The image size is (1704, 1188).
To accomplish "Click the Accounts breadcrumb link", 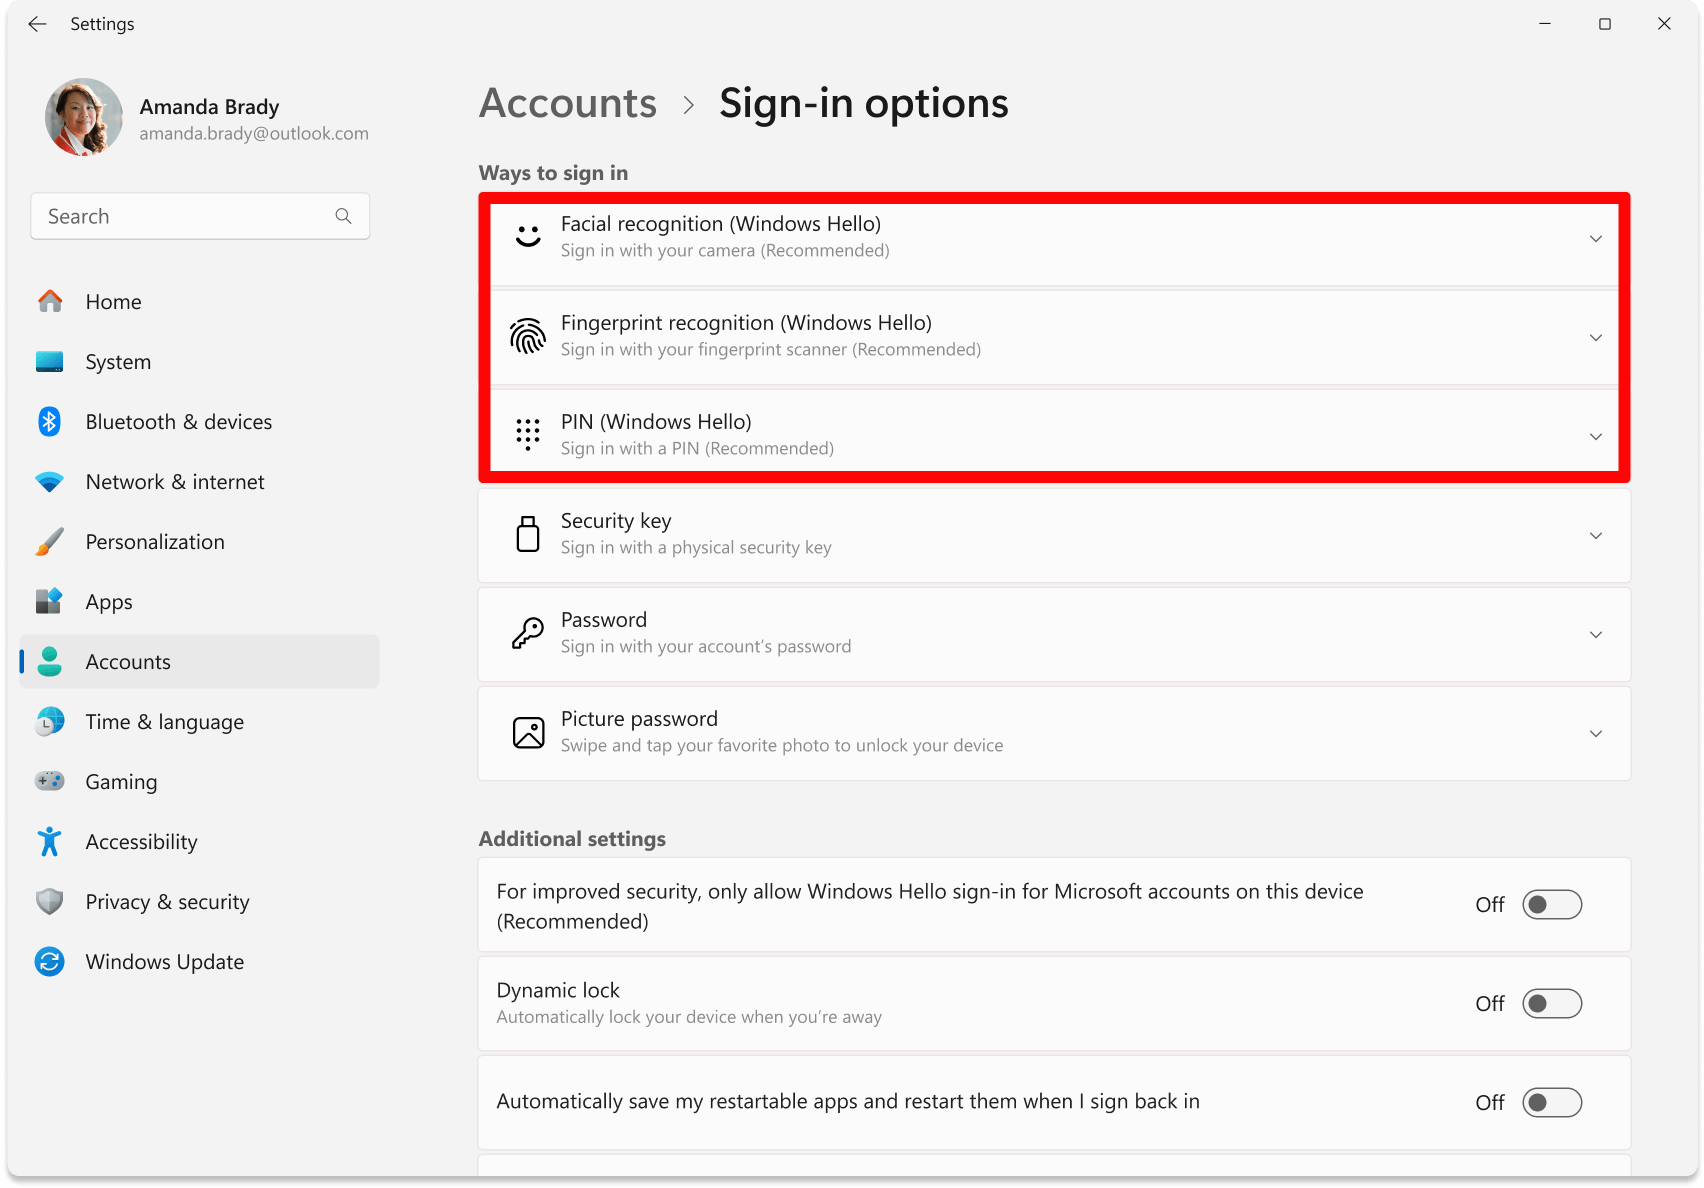I will tap(567, 103).
